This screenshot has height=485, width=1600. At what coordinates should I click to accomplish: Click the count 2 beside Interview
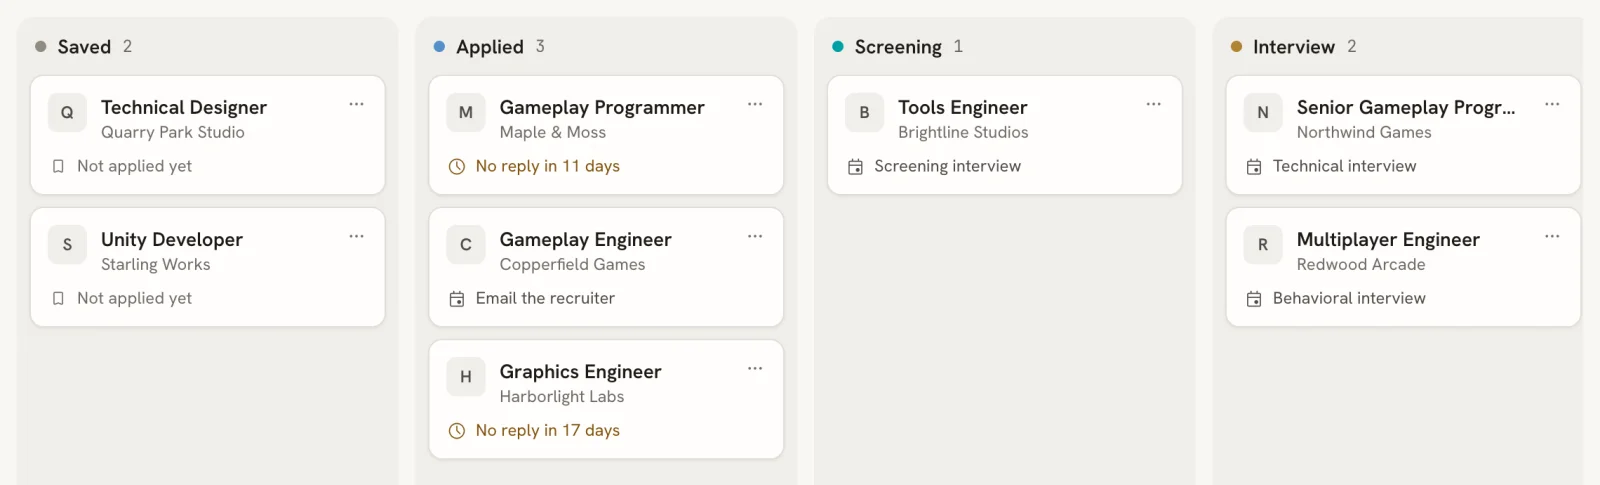1352,46
